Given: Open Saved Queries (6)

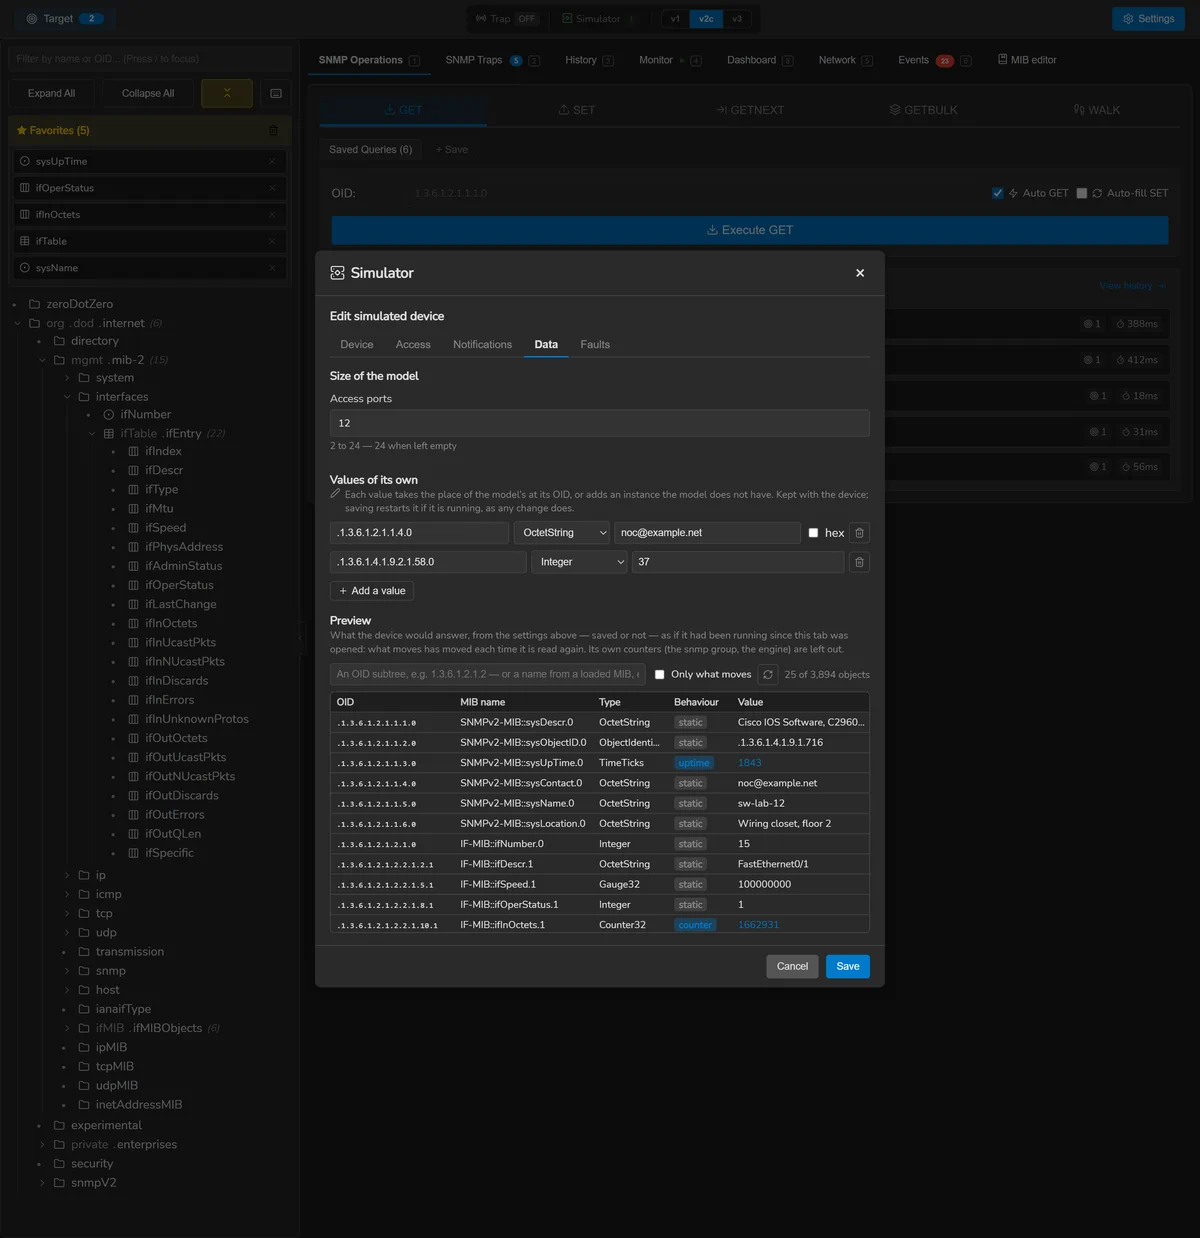Looking at the screenshot, I should pyautogui.click(x=371, y=150).
